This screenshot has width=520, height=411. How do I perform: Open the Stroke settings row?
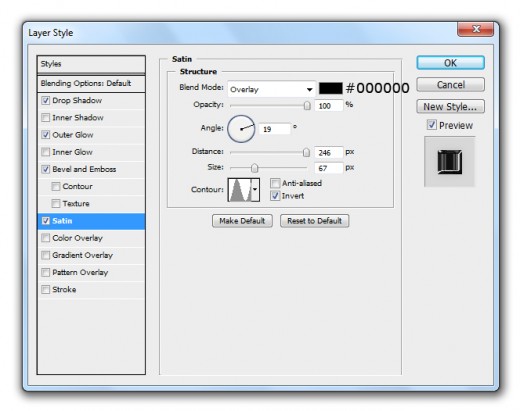click(x=91, y=289)
